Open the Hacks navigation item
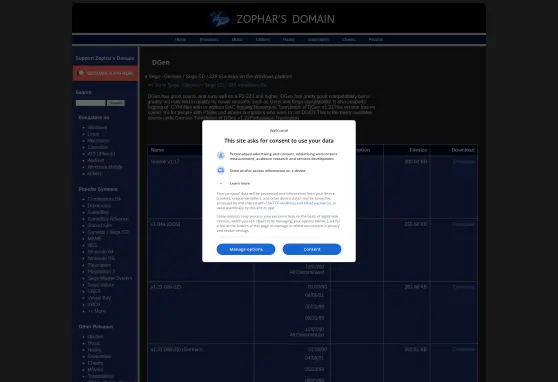The height and width of the screenshot is (382, 558). click(x=289, y=40)
